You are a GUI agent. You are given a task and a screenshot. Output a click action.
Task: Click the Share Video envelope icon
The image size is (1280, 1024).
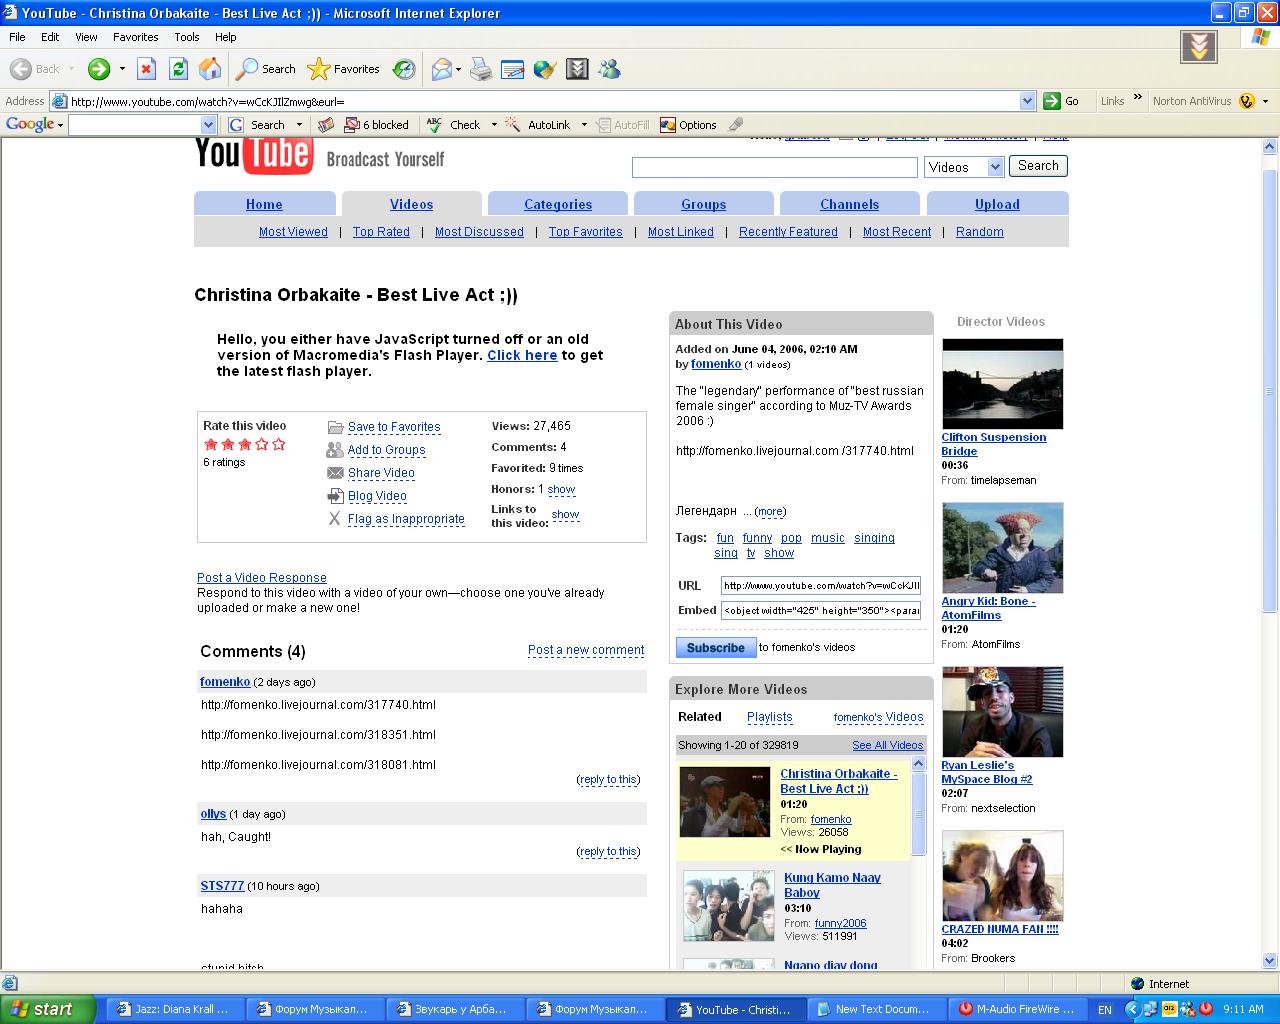(x=336, y=473)
